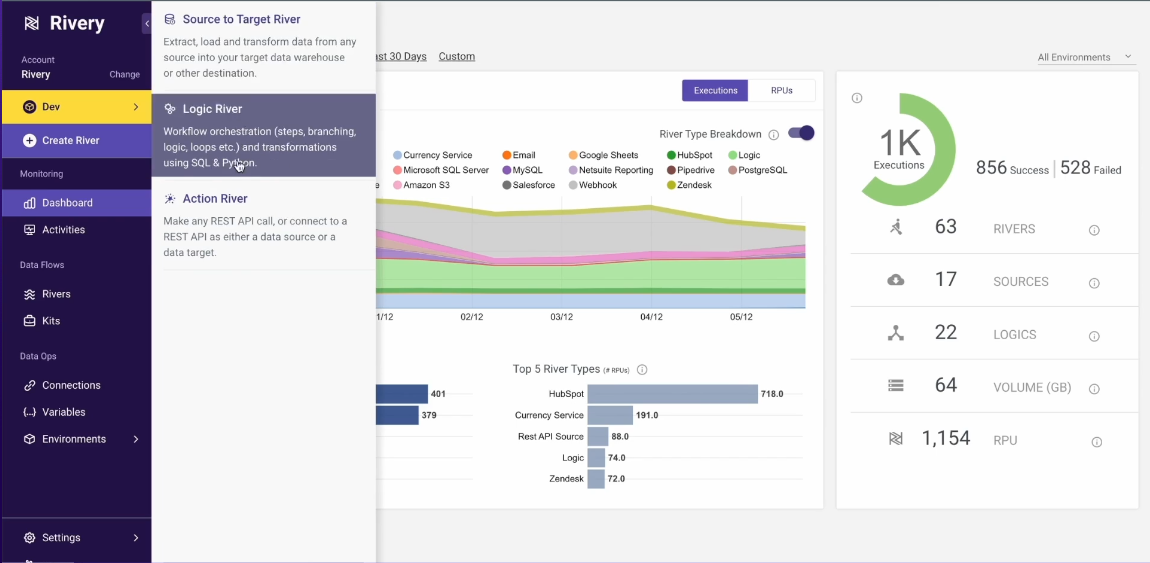Select the Executions view button
Image resolution: width=1150 pixels, height=563 pixels.
(x=715, y=90)
